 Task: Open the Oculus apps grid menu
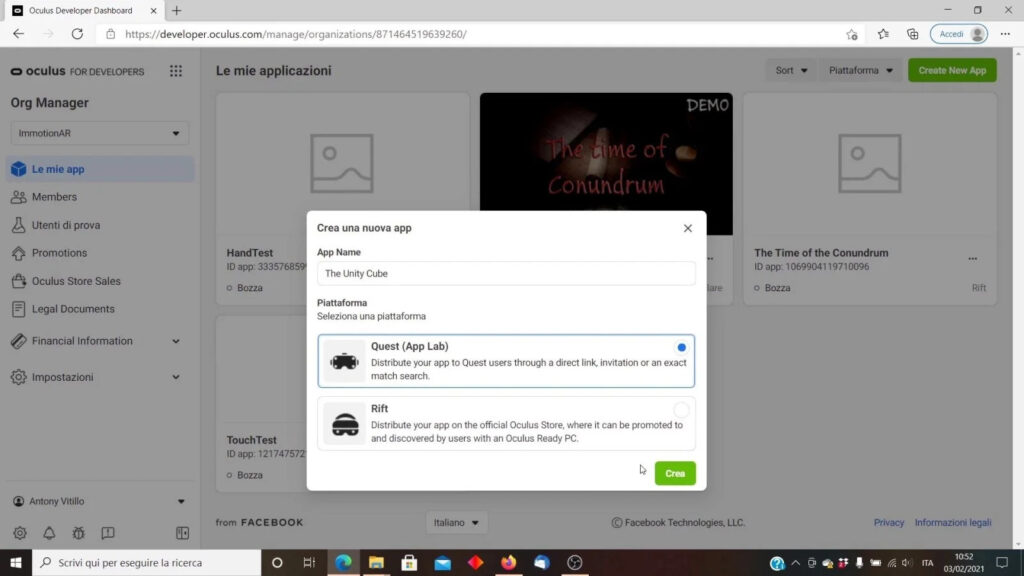click(x=176, y=71)
